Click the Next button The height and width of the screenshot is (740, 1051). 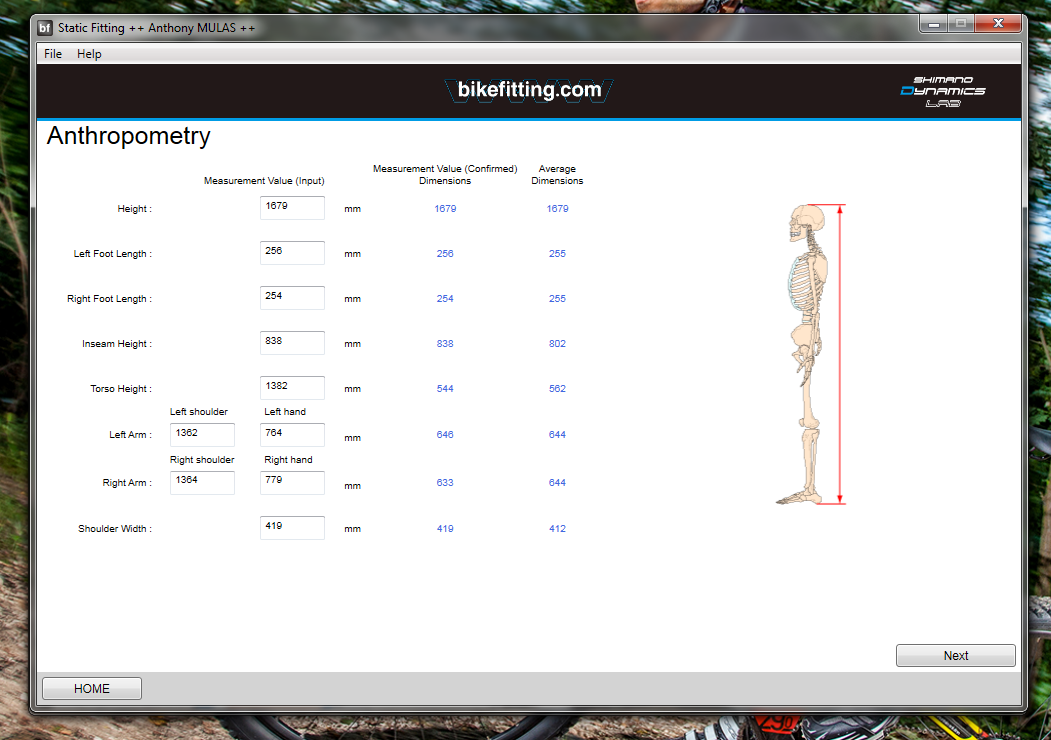coord(955,656)
